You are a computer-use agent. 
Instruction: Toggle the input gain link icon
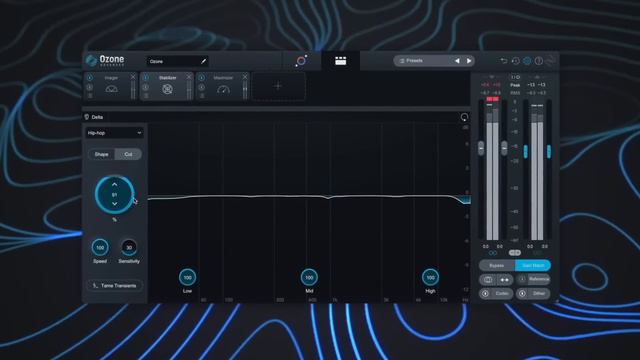pos(493,253)
